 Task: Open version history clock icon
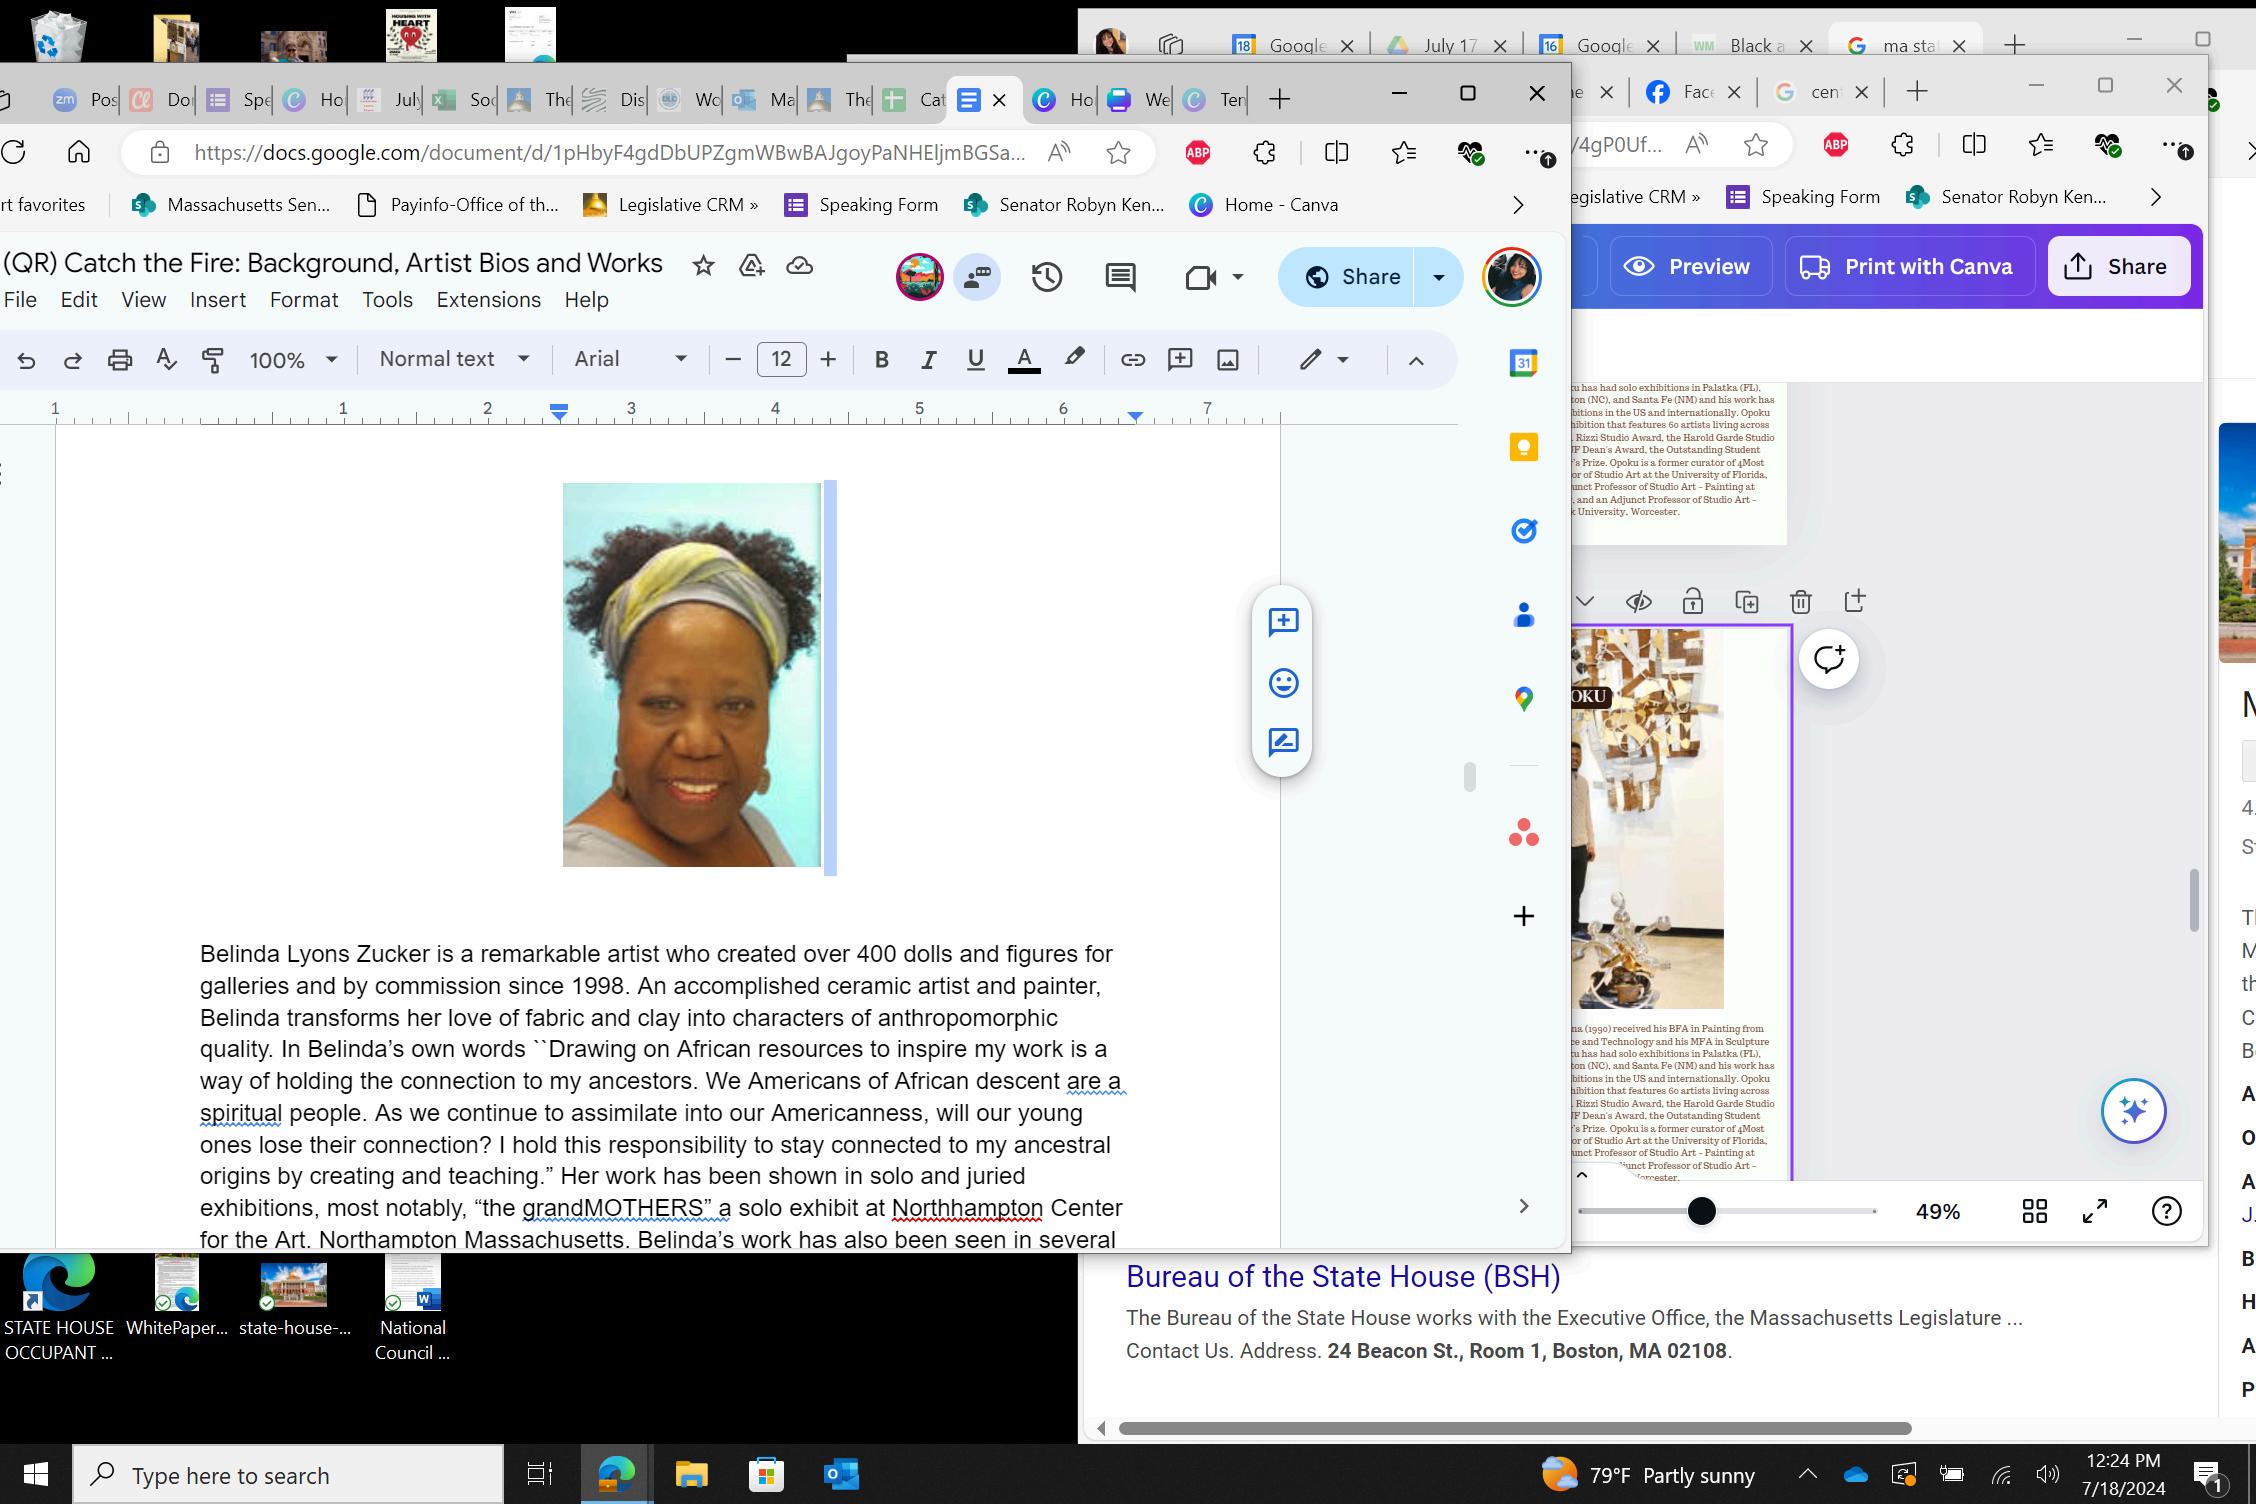(1047, 277)
